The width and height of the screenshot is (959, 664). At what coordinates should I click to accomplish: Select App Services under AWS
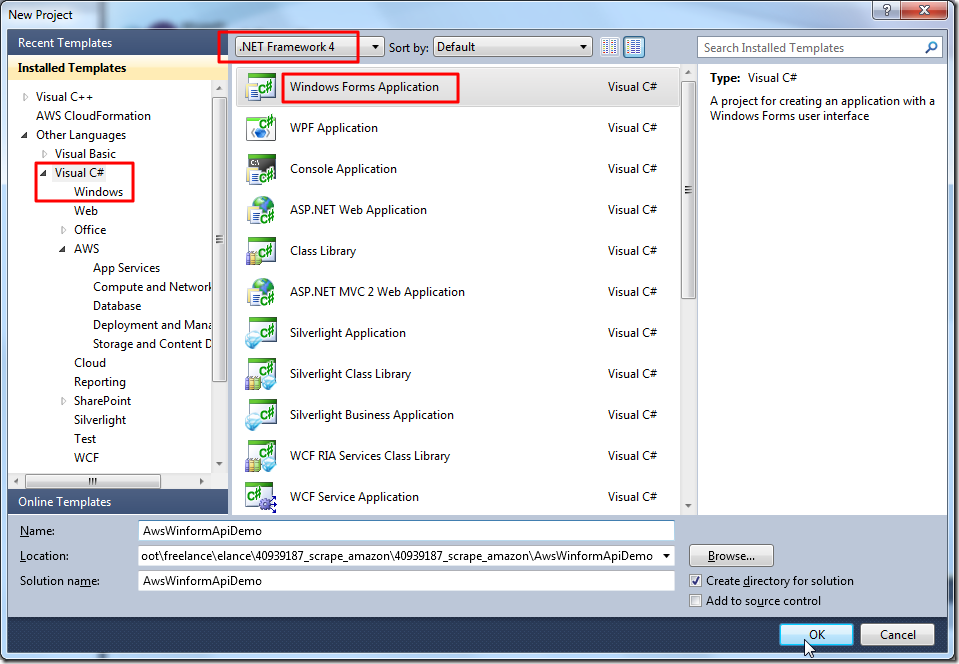126,268
